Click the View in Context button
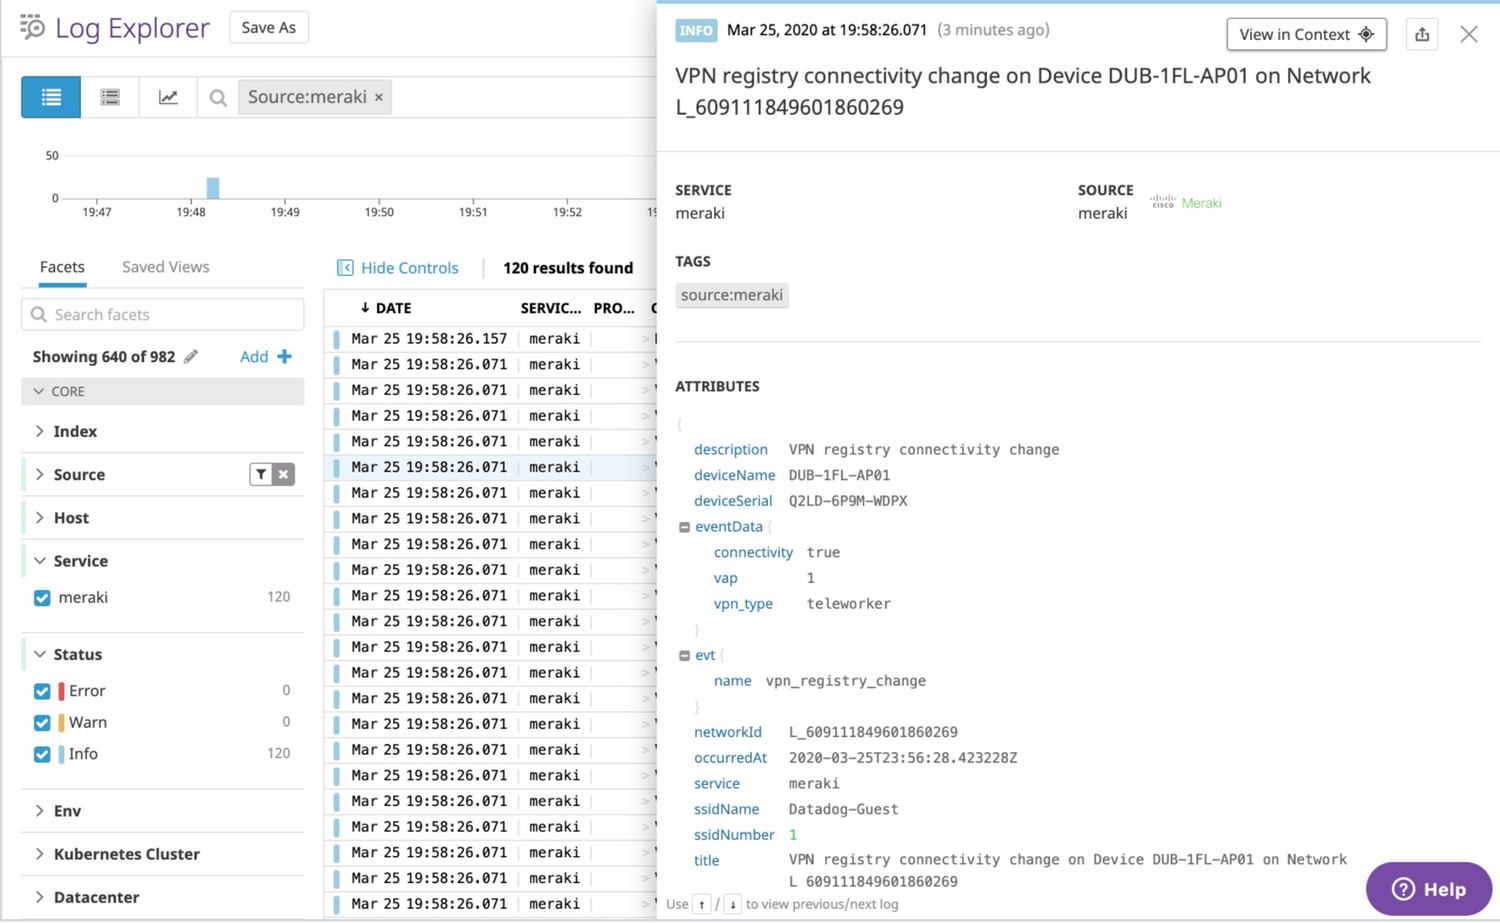Image resolution: width=1500 pixels, height=923 pixels. coord(1306,33)
